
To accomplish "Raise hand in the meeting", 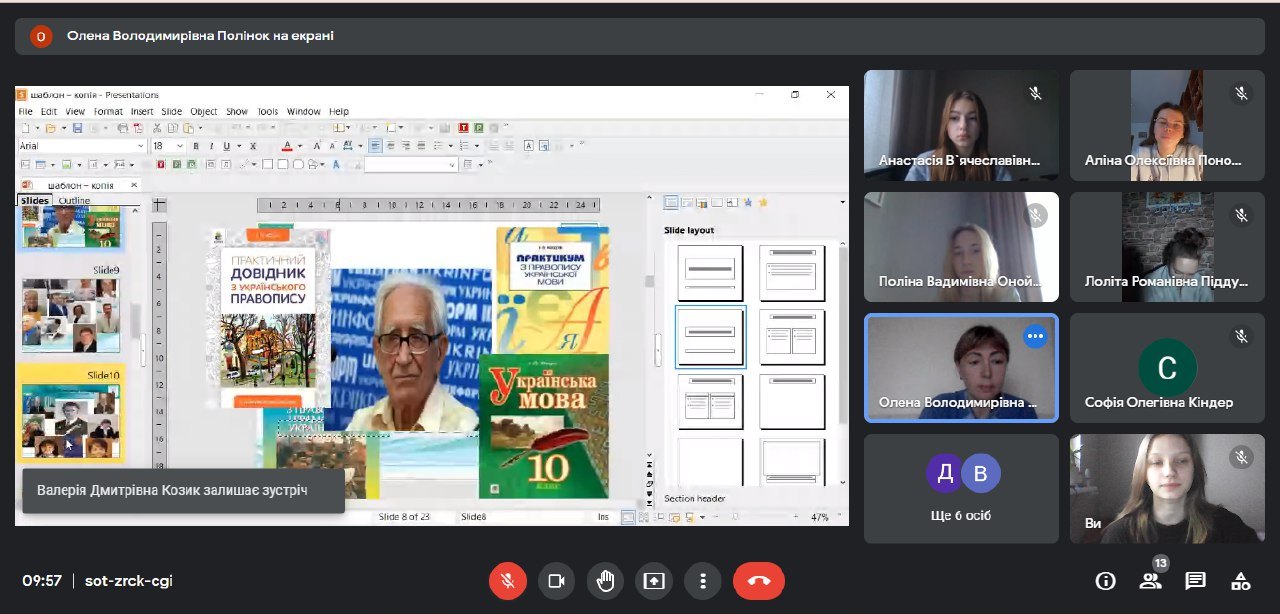I will (x=605, y=580).
